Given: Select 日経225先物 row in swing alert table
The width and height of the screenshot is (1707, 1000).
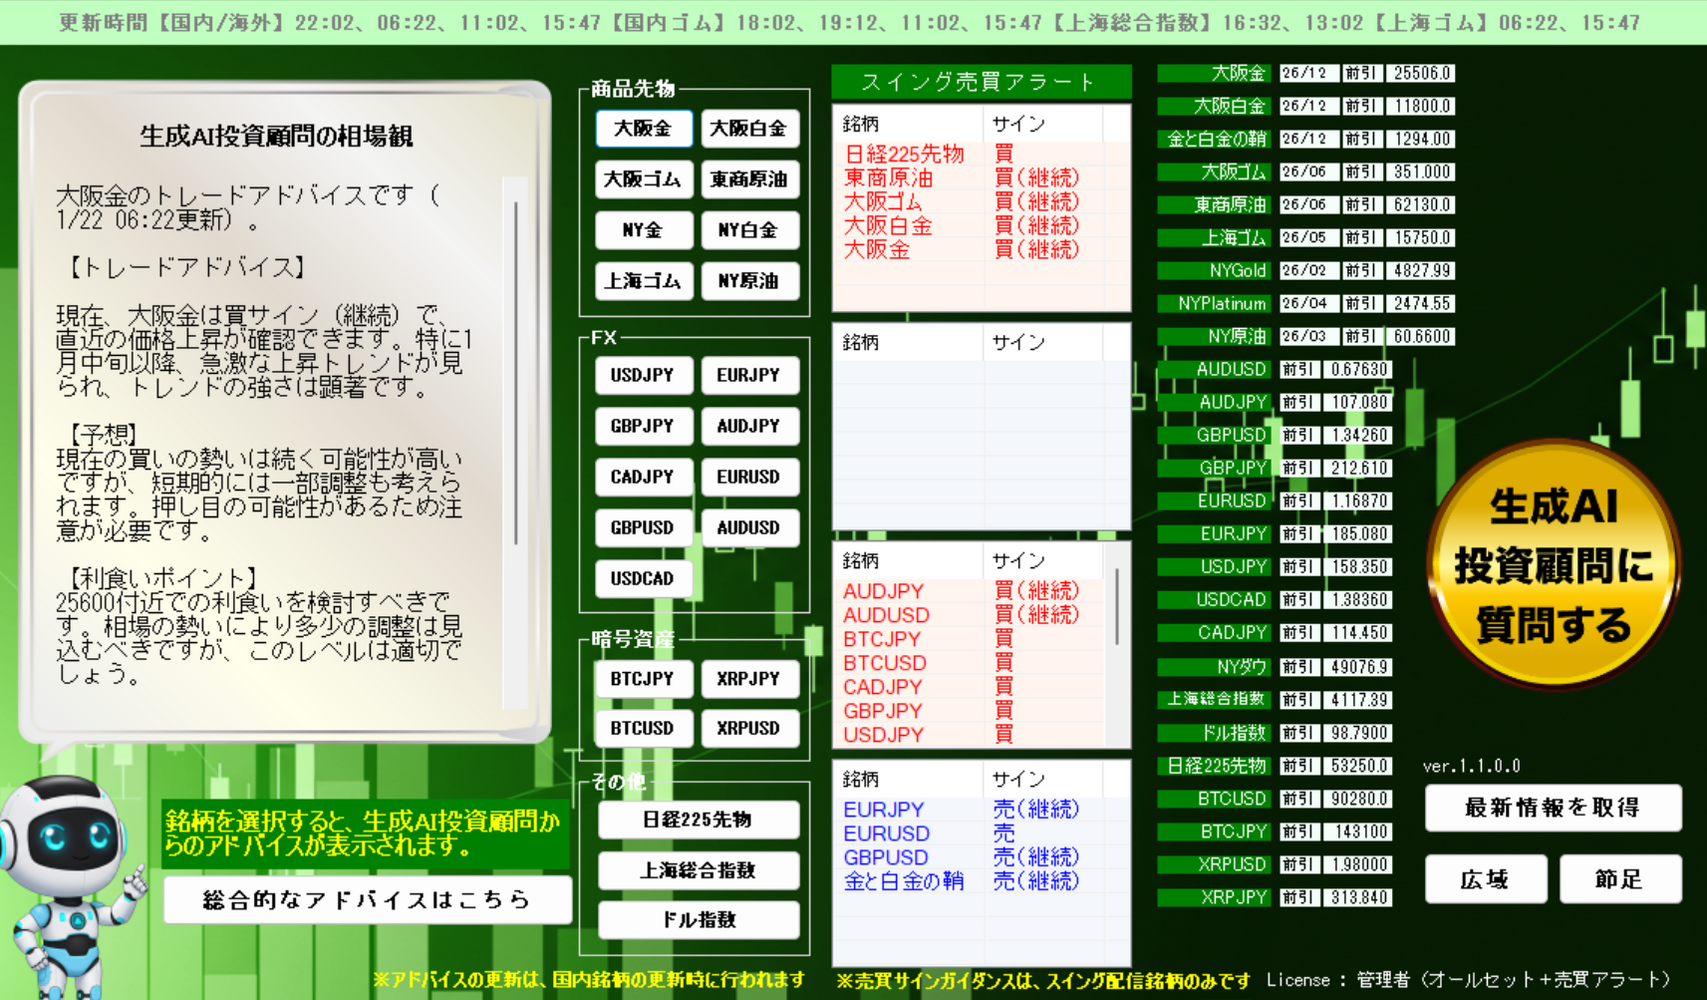Looking at the screenshot, I should [x=968, y=154].
